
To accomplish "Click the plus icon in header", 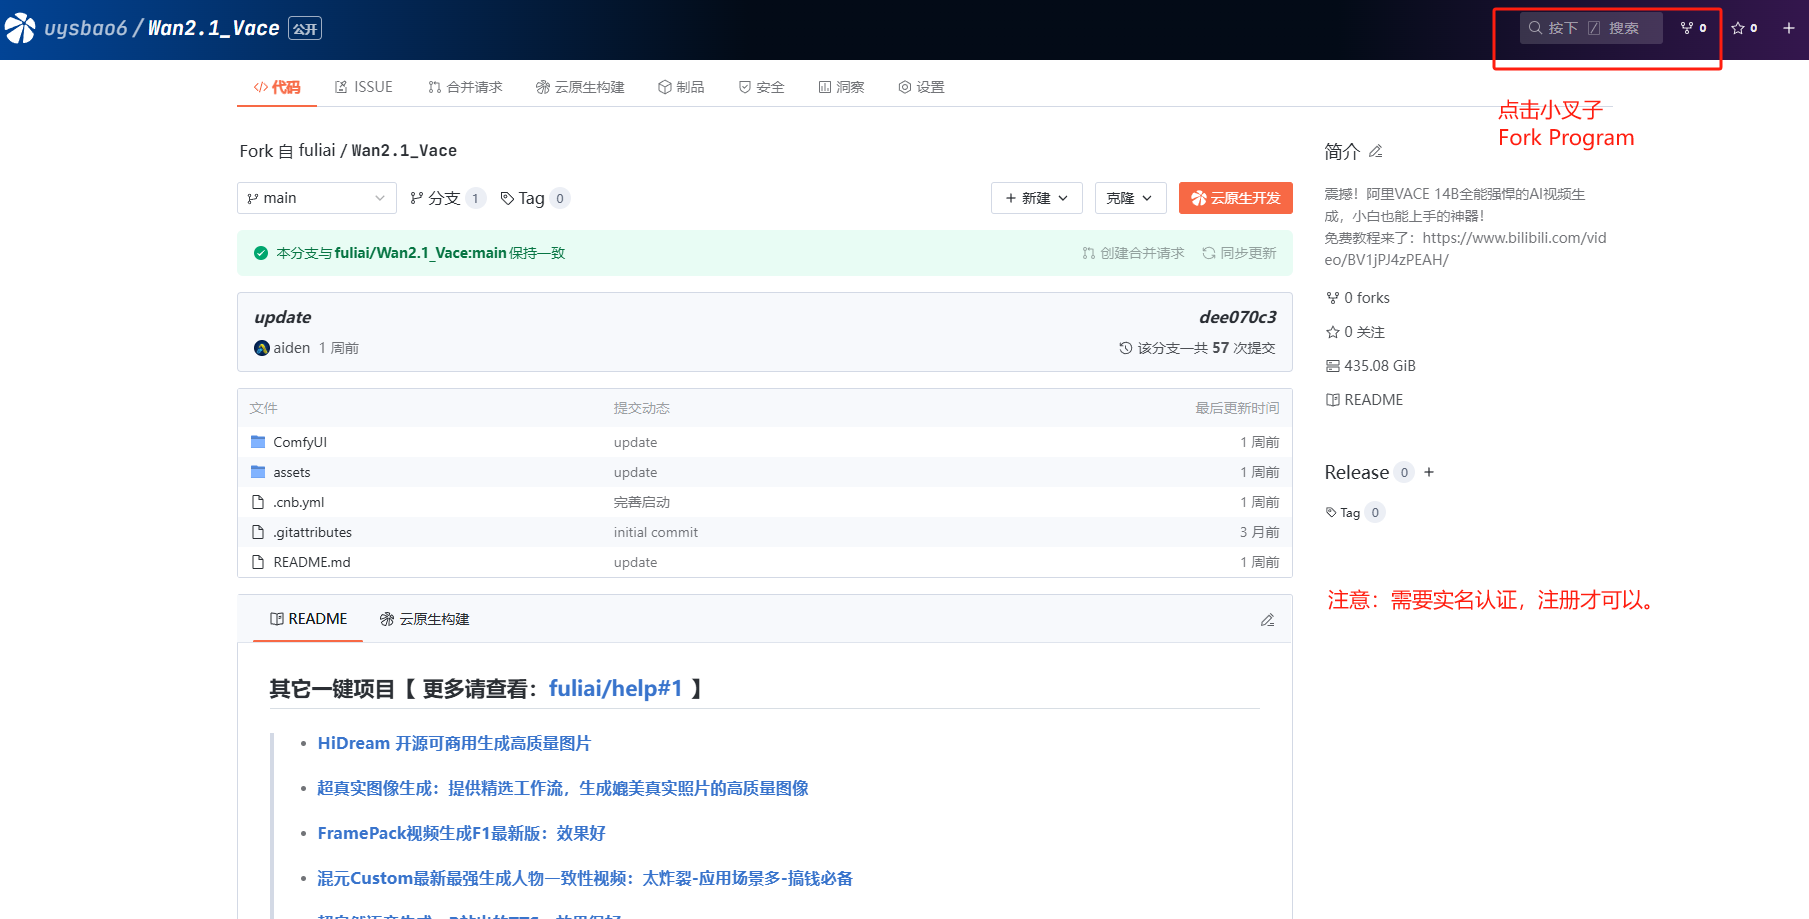I will click(1789, 28).
